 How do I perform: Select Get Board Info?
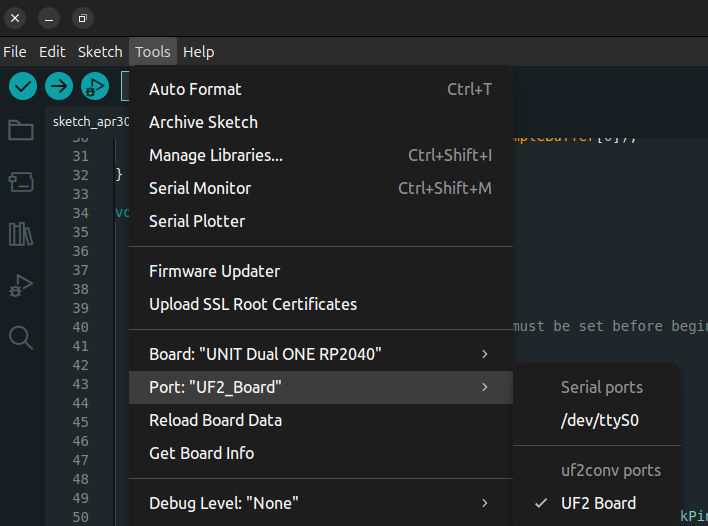pos(321,453)
